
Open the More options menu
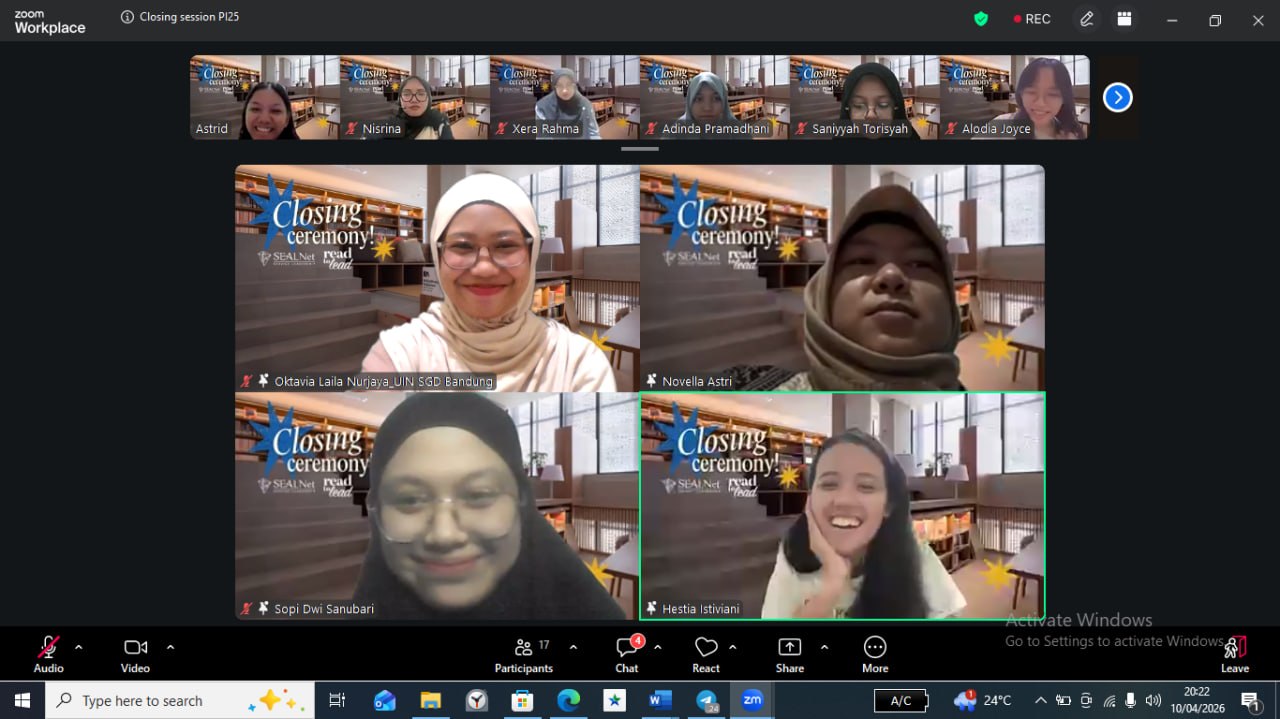tap(875, 653)
